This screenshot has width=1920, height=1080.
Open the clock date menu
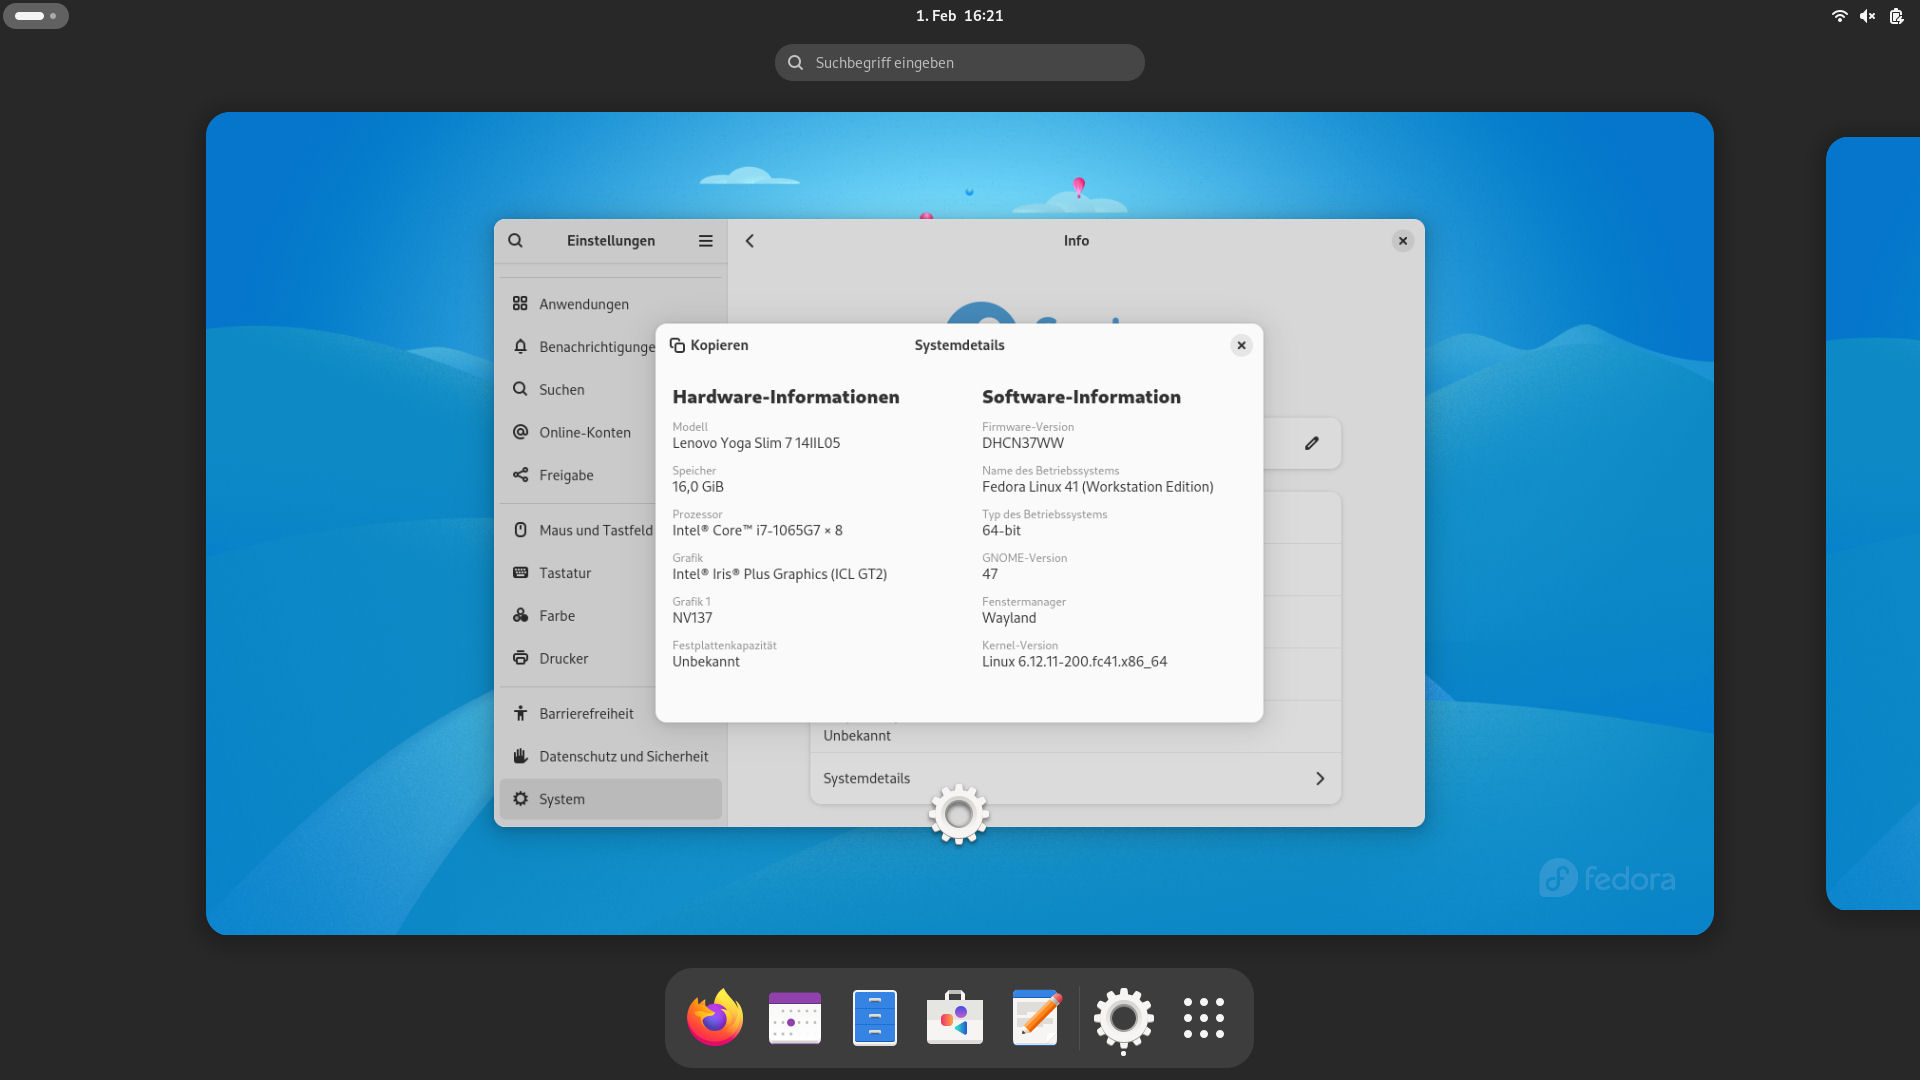coord(959,16)
